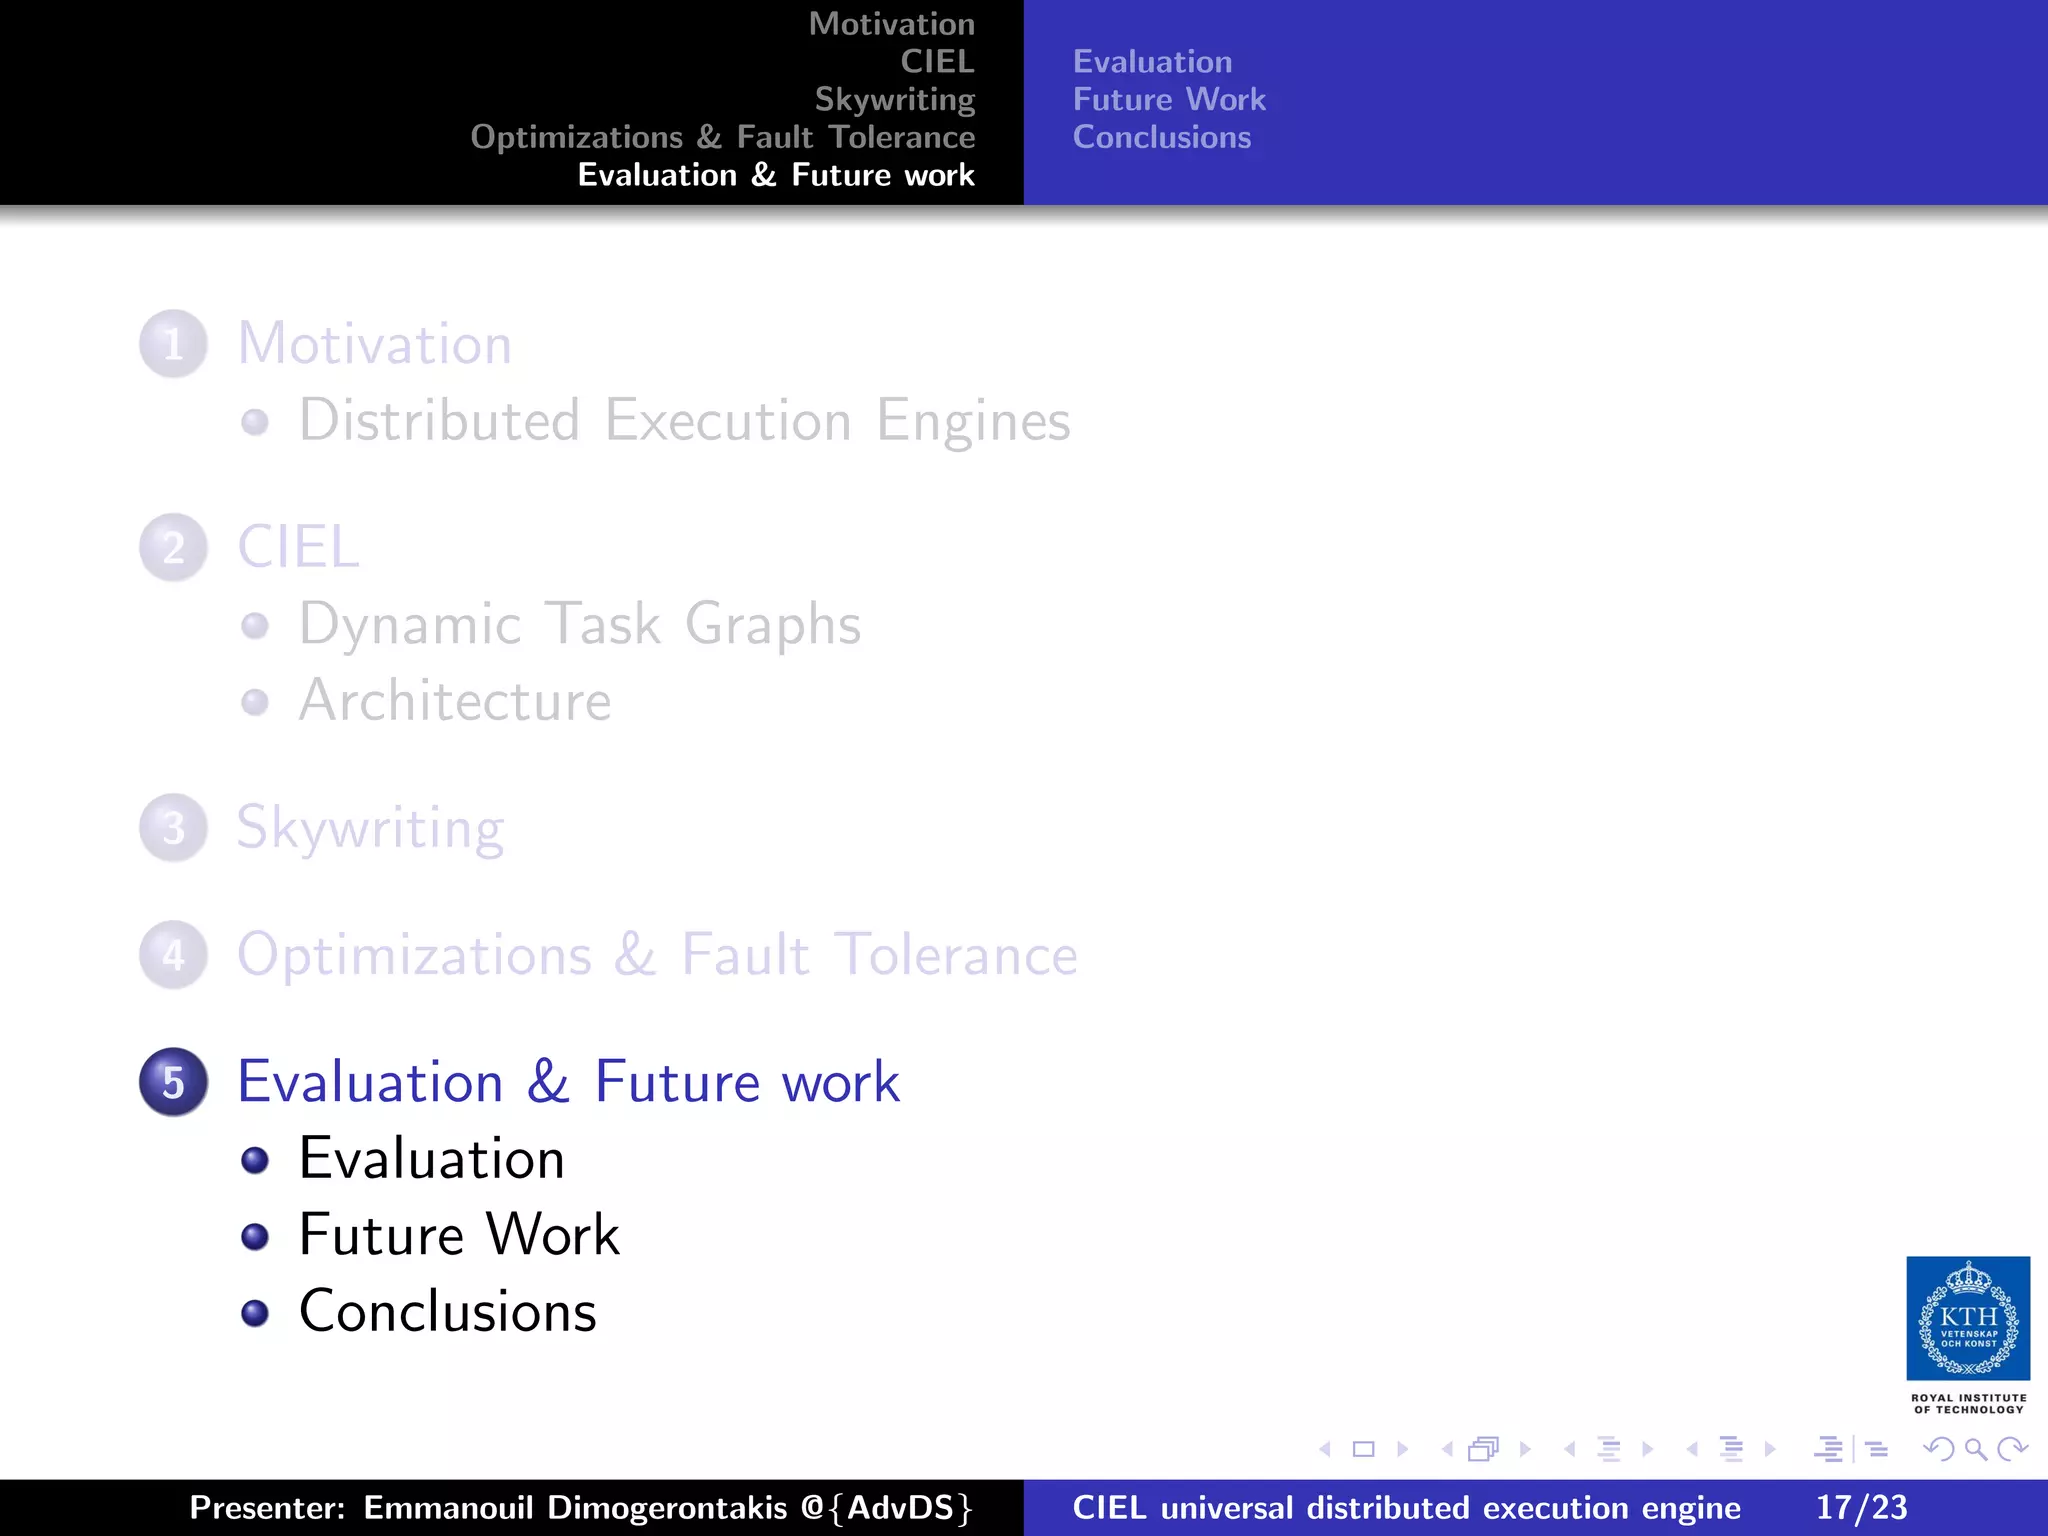The image size is (2048, 1536).
Task: Jump to section 4 Optimizations & Fault Tolerance outline
Action: (657, 955)
